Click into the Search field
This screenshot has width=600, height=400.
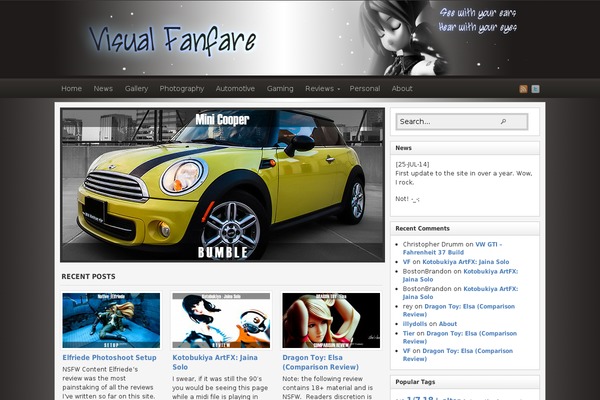(462, 122)
